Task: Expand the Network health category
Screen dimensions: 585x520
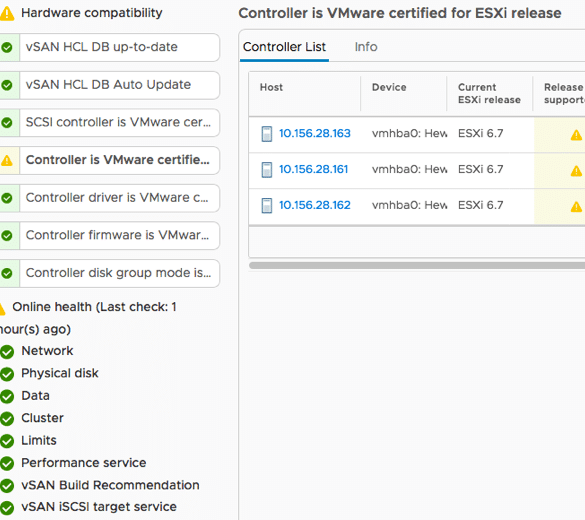Action: (47, 351)
